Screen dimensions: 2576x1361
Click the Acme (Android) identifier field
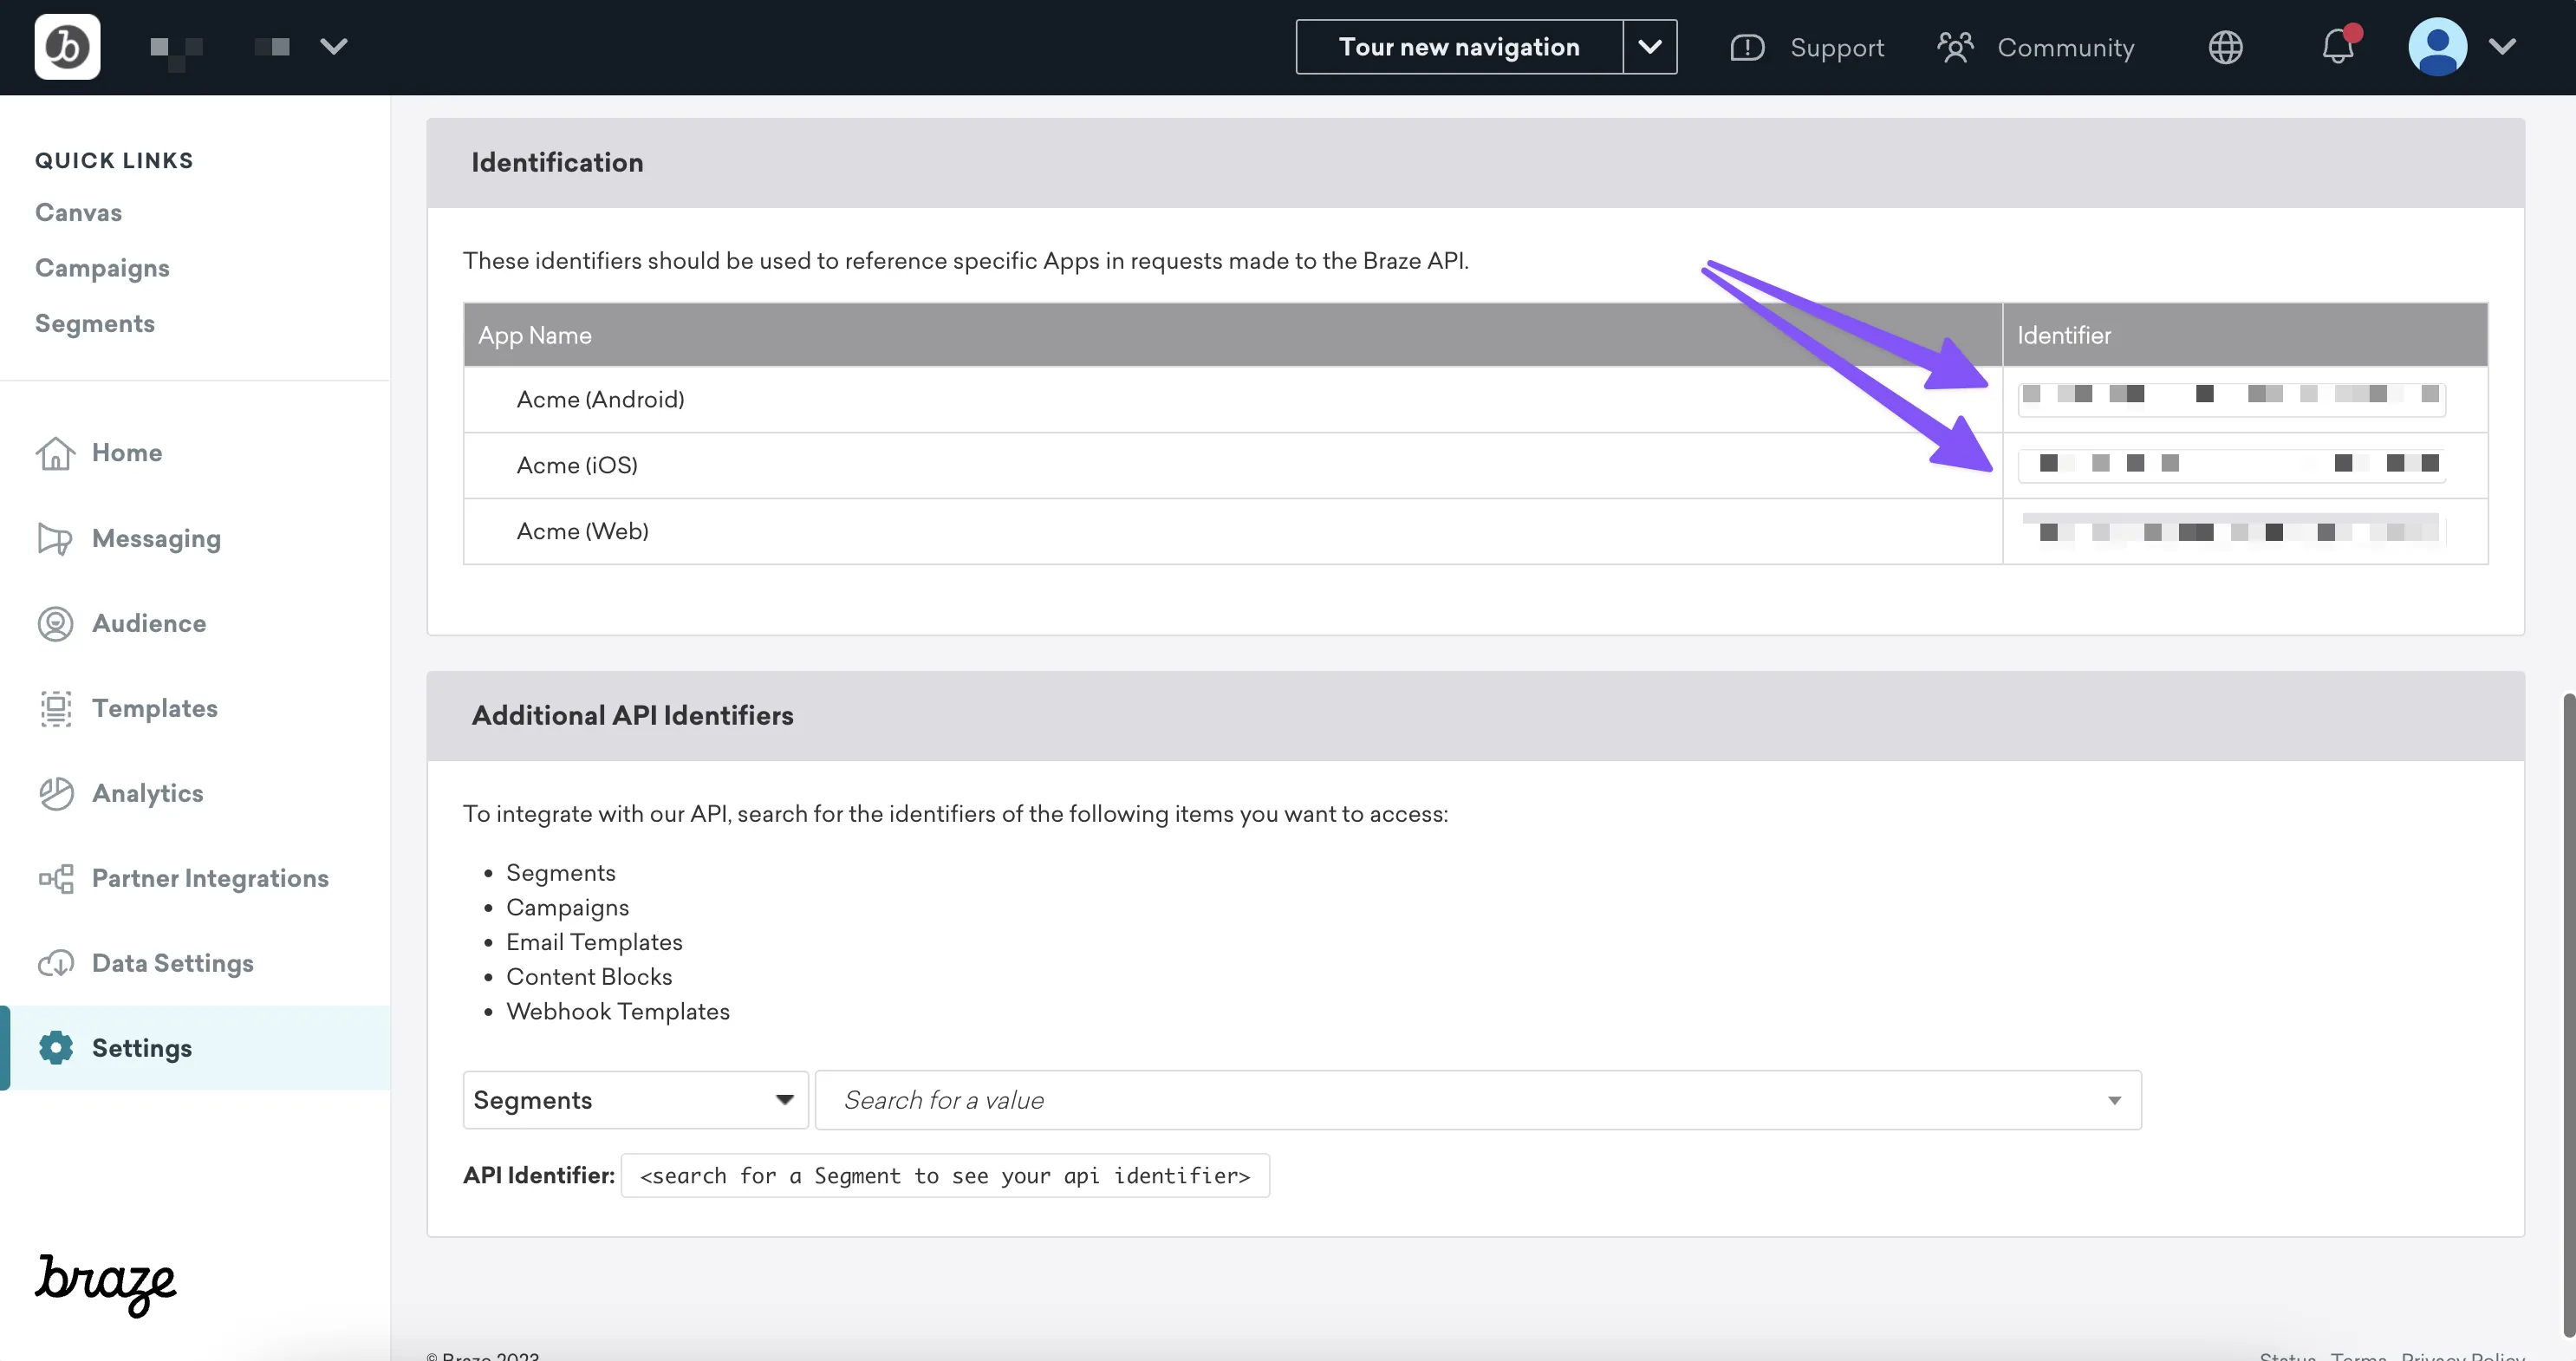coord(2231,398)
